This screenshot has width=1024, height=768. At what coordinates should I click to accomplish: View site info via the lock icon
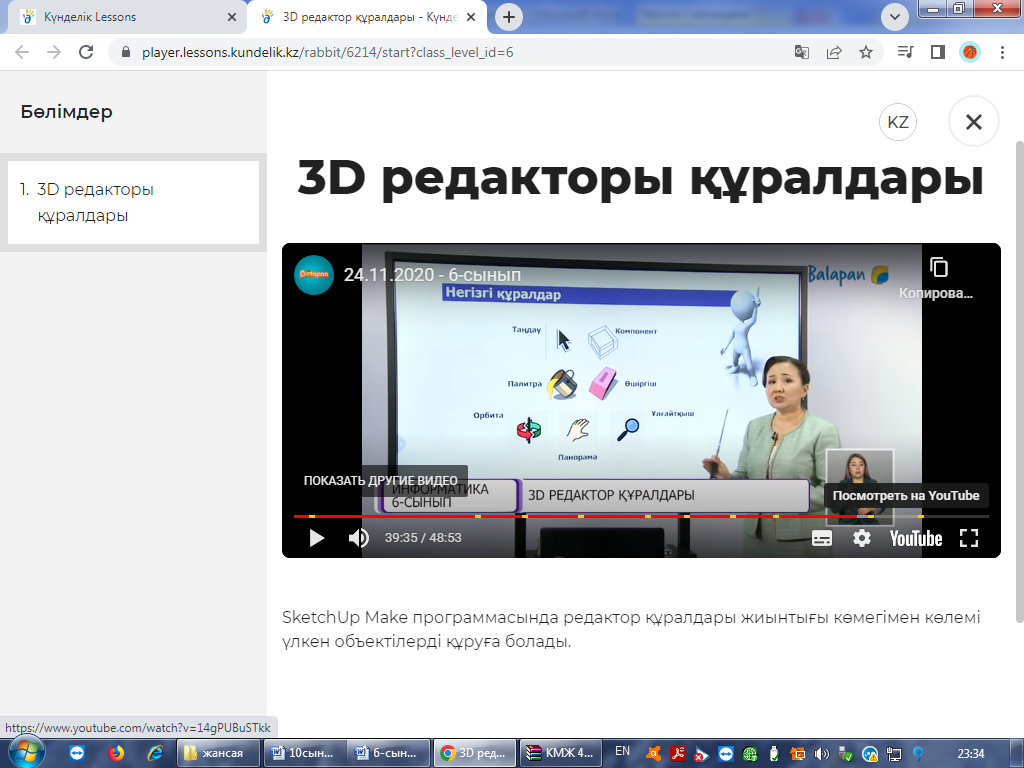pos(126,52)
